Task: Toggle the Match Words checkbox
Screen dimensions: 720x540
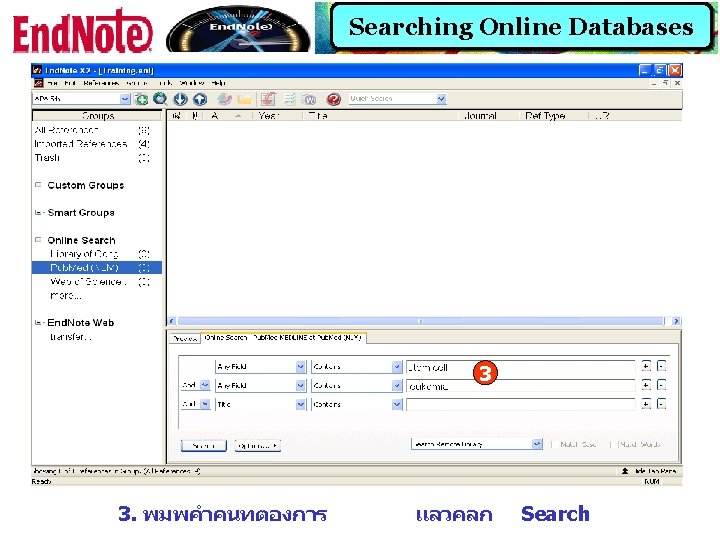Action: [612, 444]
